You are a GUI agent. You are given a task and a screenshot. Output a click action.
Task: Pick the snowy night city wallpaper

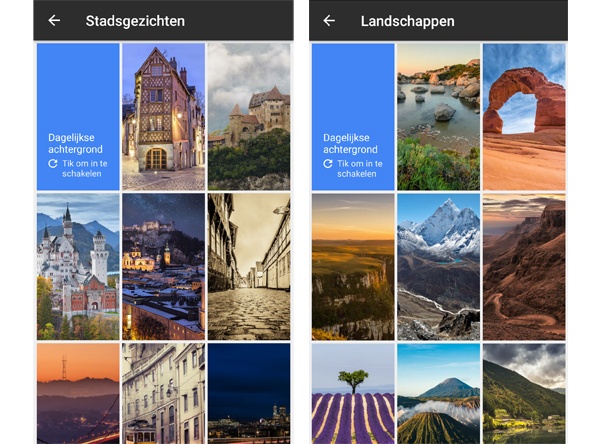coord(163,266)
